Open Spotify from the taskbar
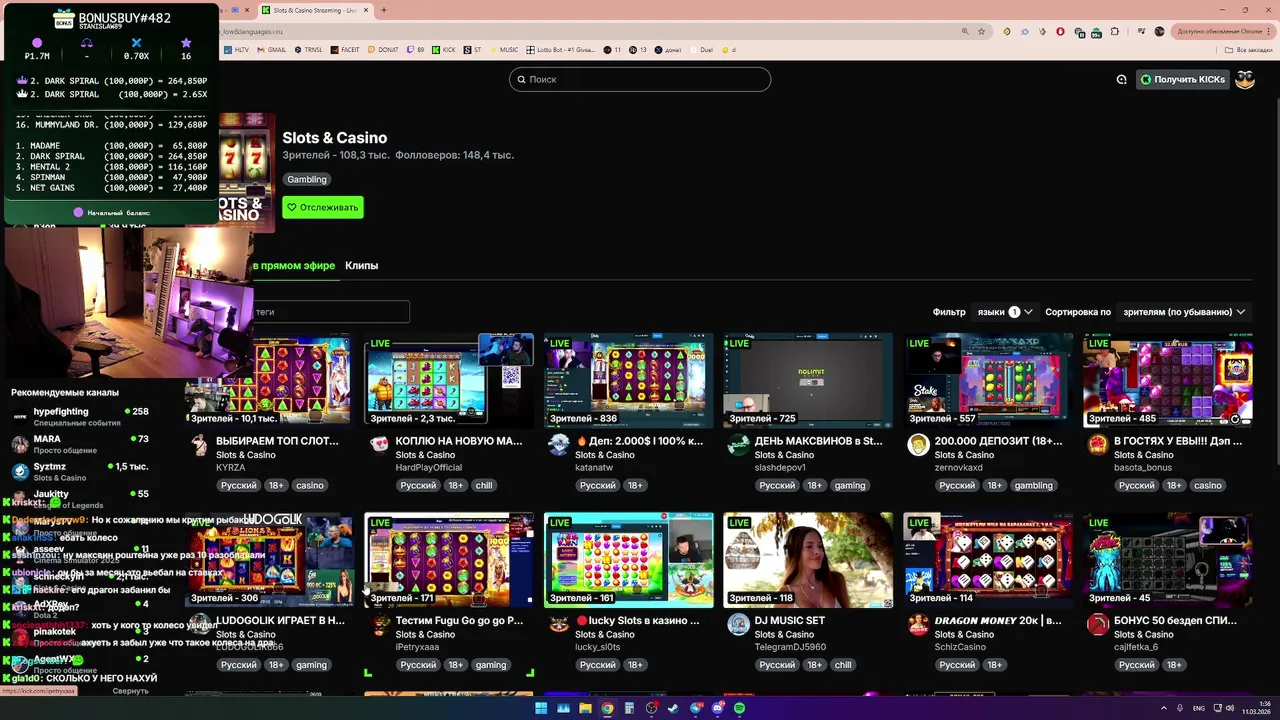This screenshot has height=720, width=1280. click(x=739, y=708)
